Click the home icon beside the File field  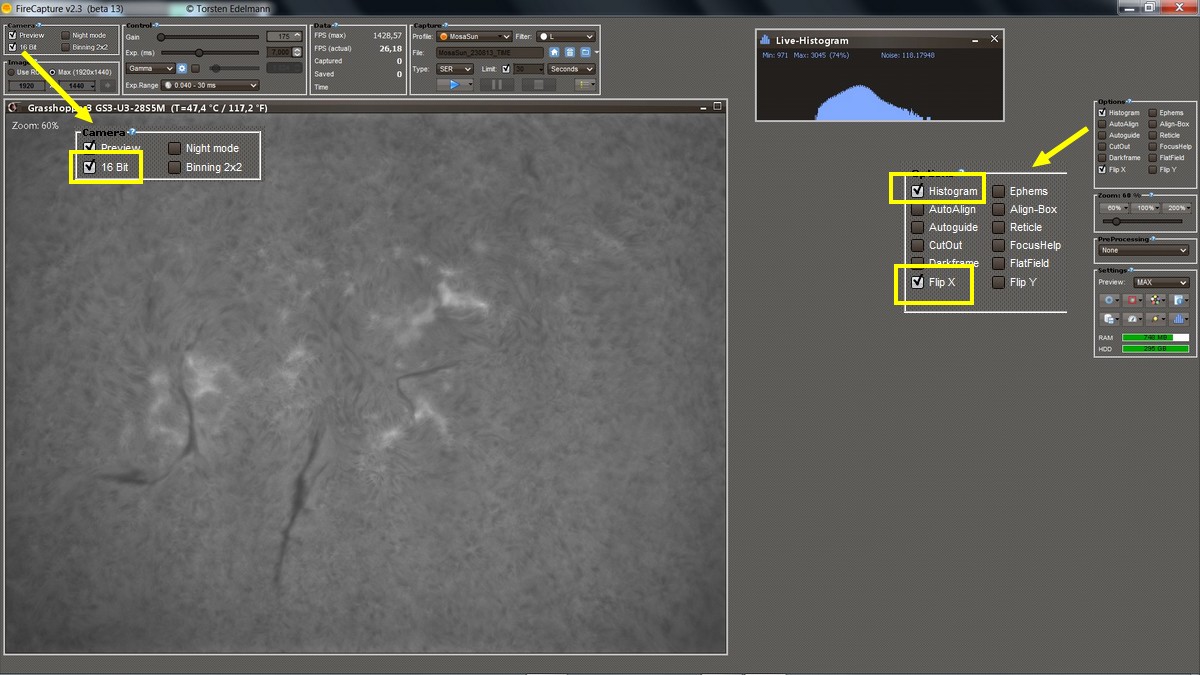(x=554, y=52)
